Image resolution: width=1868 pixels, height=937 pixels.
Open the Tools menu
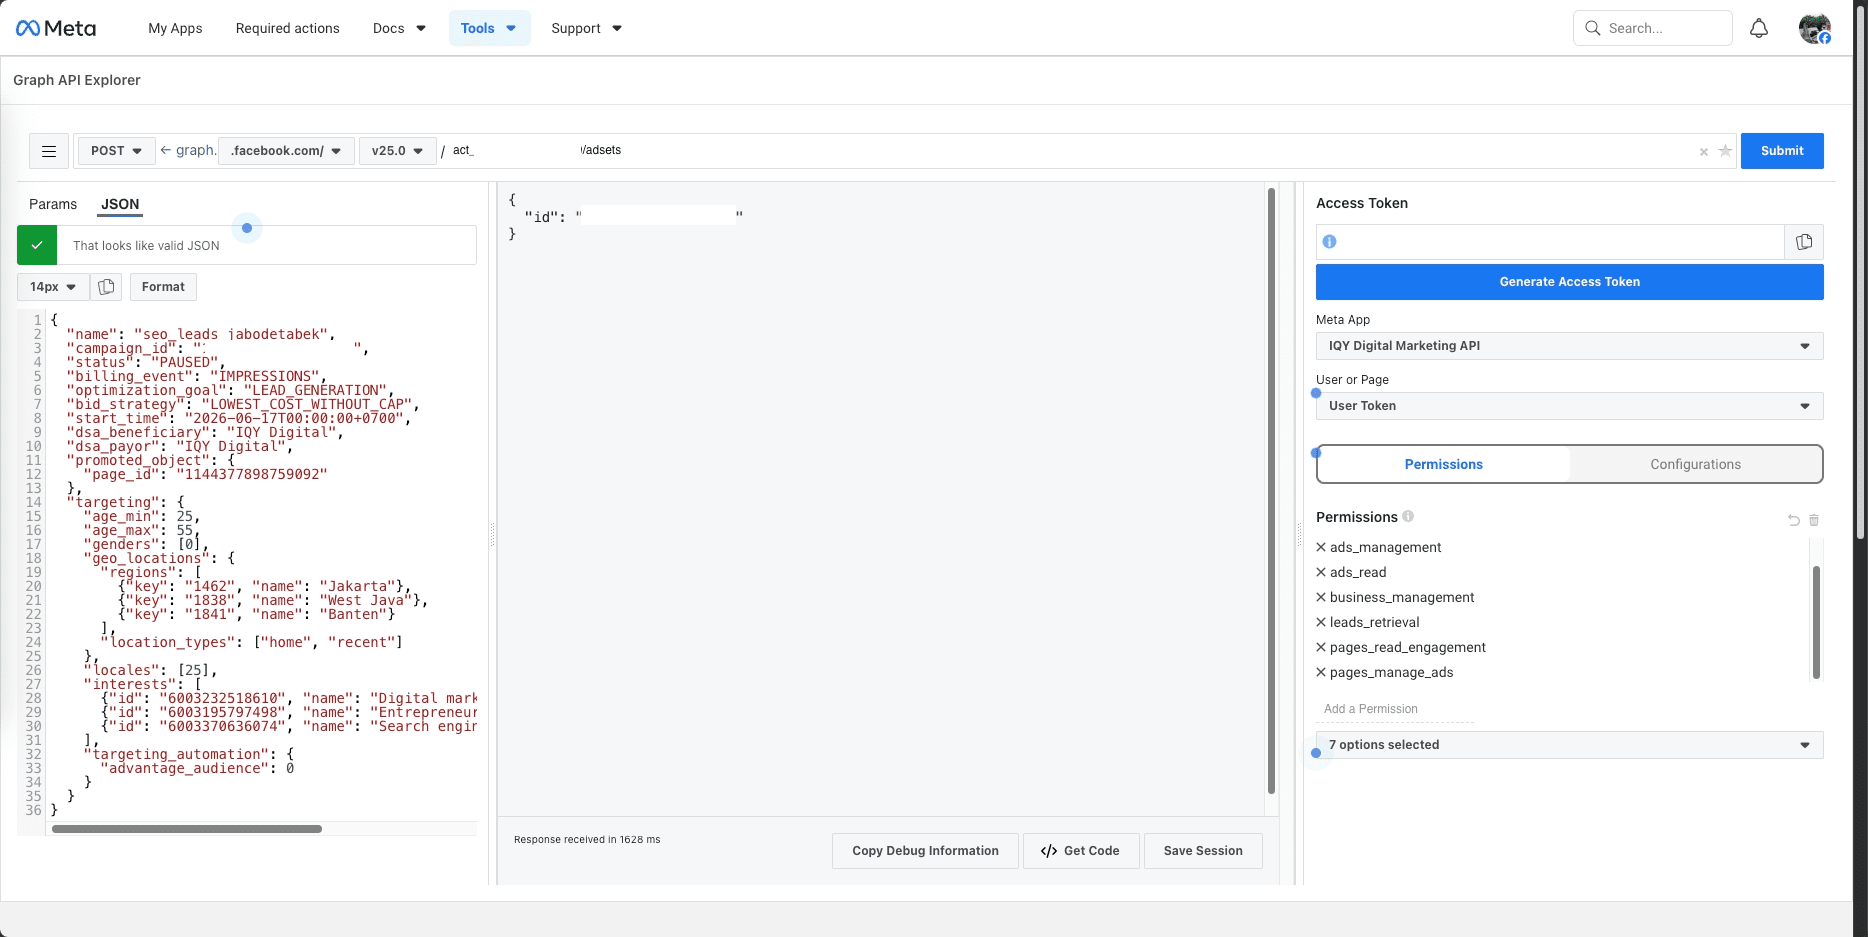click(x=489, y=28)
